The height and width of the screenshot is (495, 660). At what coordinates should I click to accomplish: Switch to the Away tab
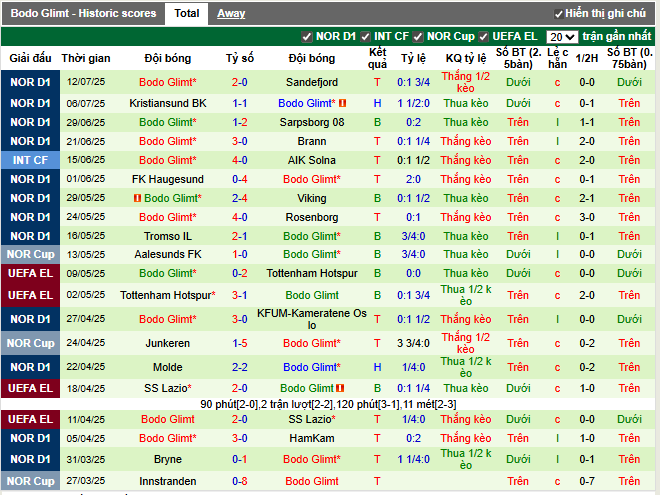pyautogui.click(x=231, y=13)
